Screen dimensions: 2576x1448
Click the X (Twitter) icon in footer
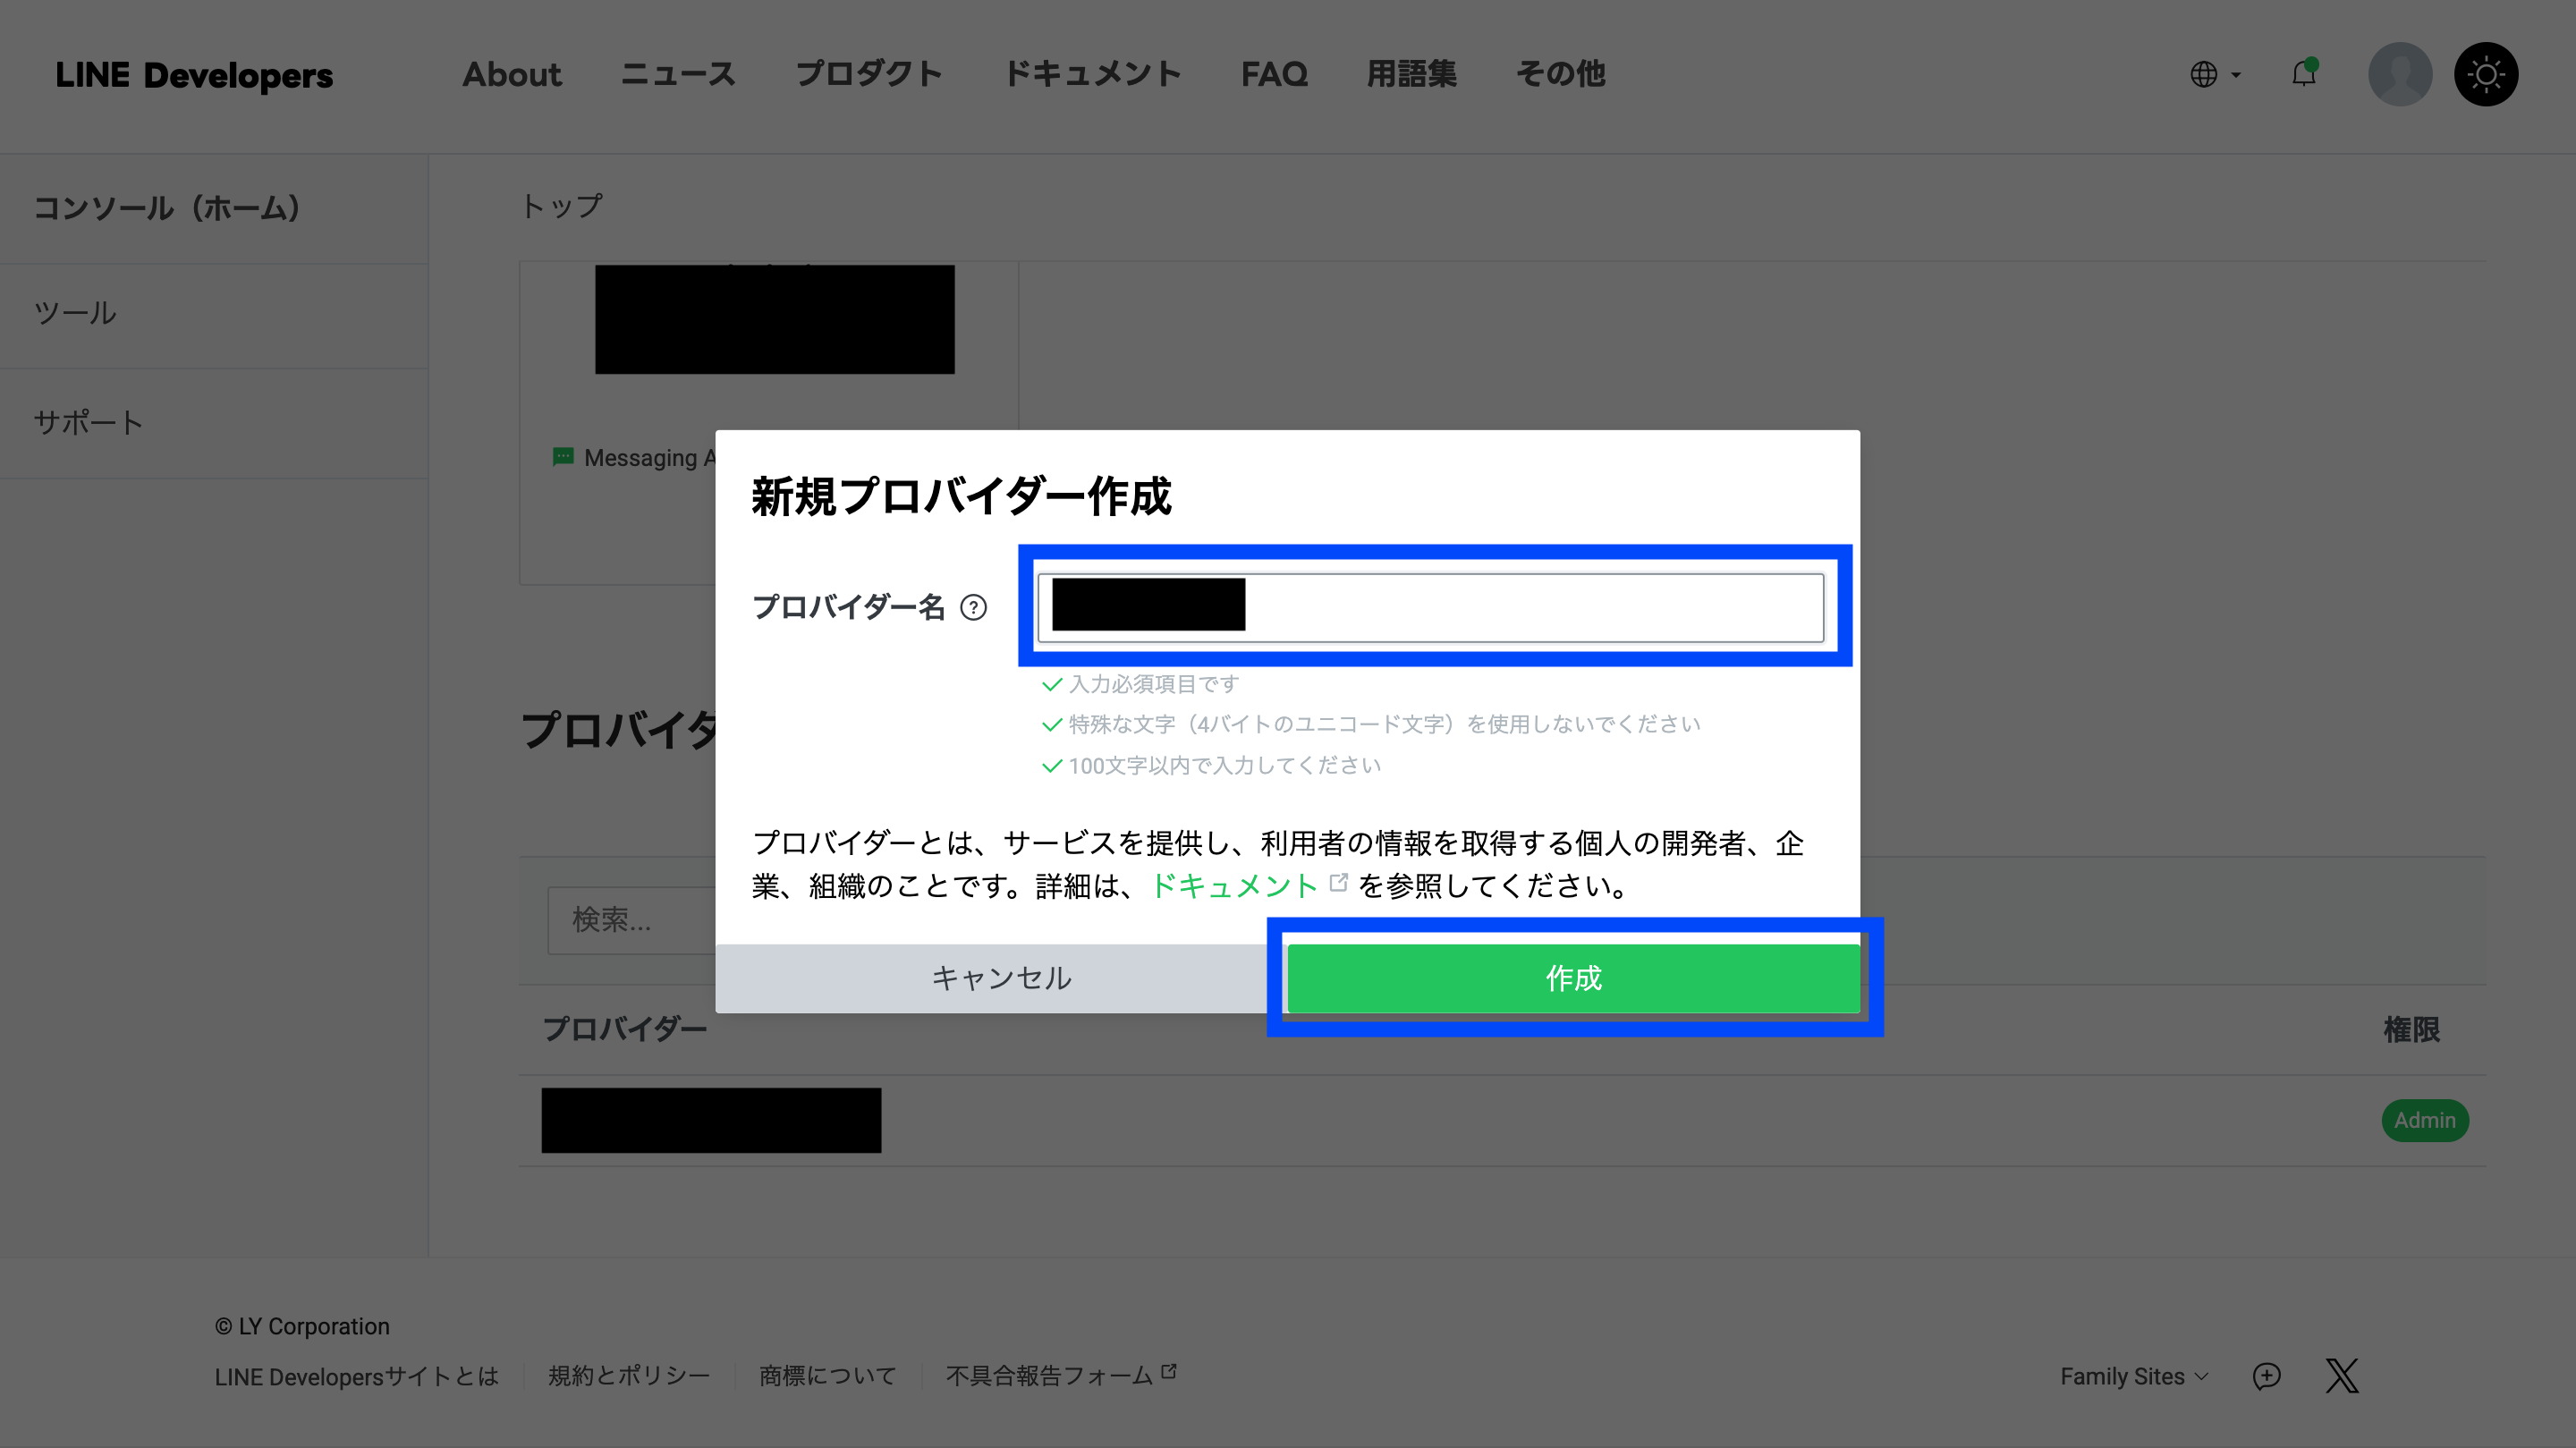click(2341, 1376)
